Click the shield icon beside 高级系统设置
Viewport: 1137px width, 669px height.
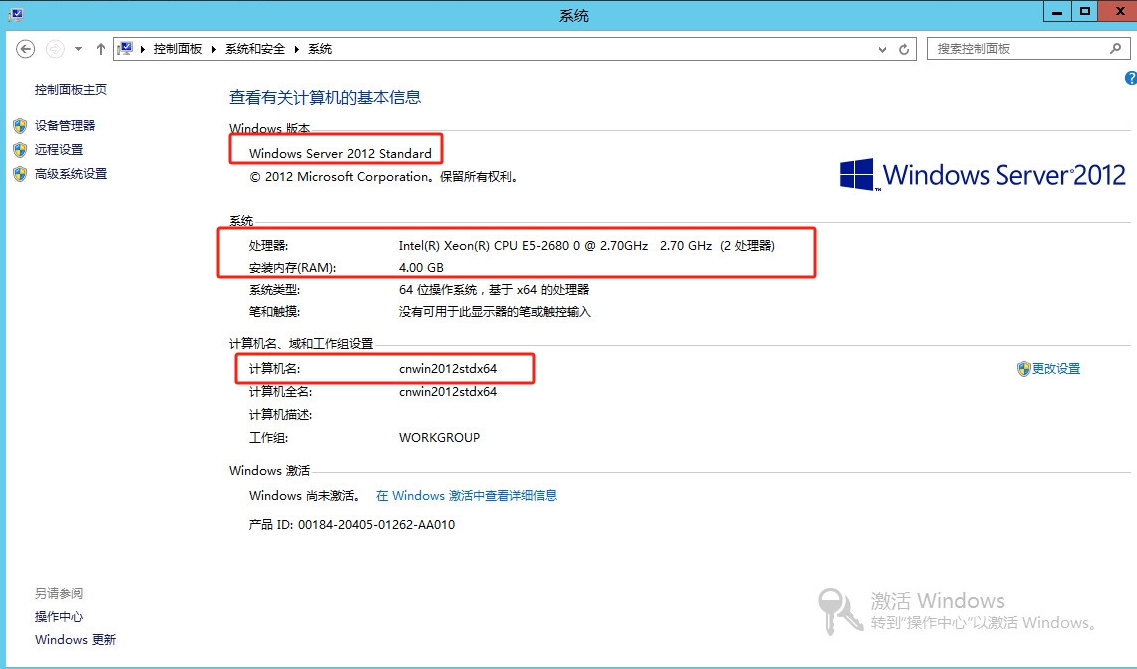[20, 174]
